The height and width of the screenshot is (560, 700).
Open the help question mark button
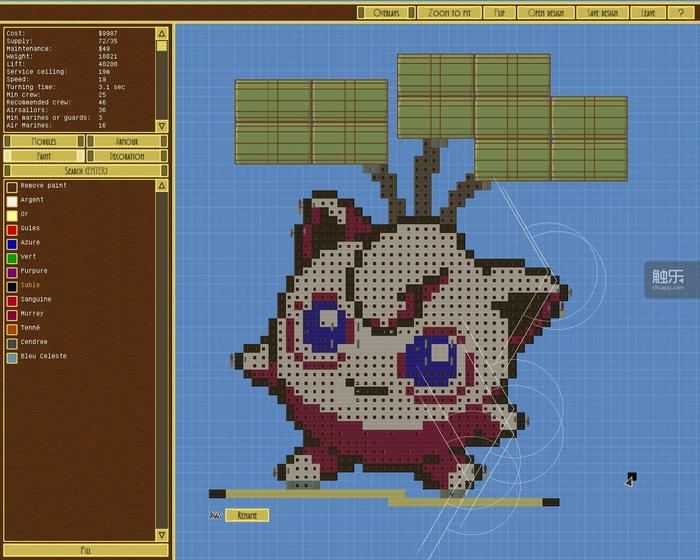[680, 13]
